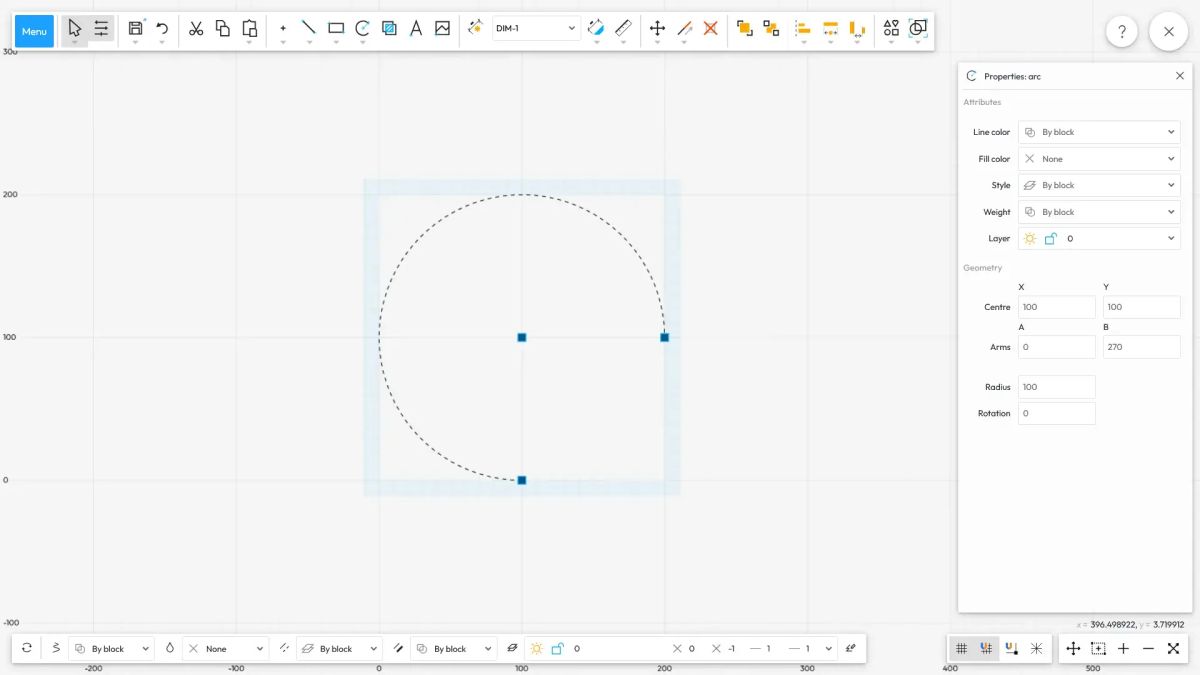Image resolution: width=1200 pixels, height=675 pixels.
Task: Toggle layer visibility sun icon in Properties
Action: (1030, 239)
